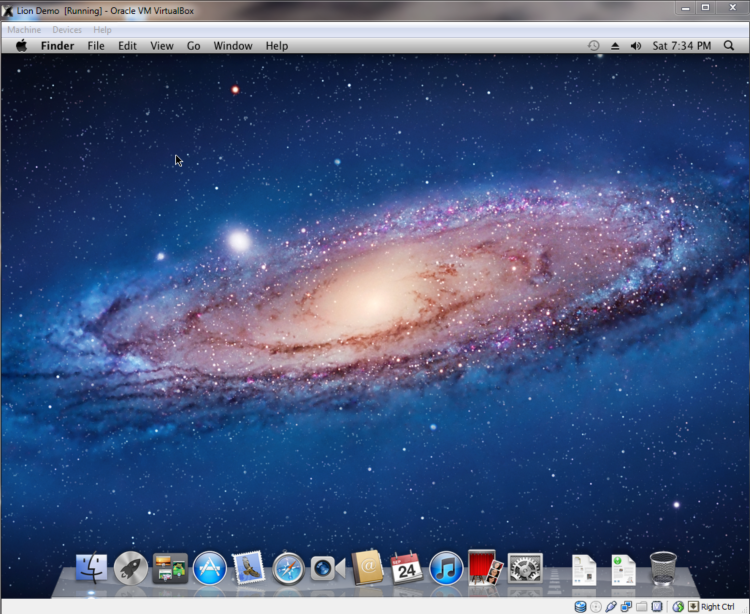Viewport: 750px width, 614px height.
Task: Maximize the VirtualBox window
Action: coord(706,8)
